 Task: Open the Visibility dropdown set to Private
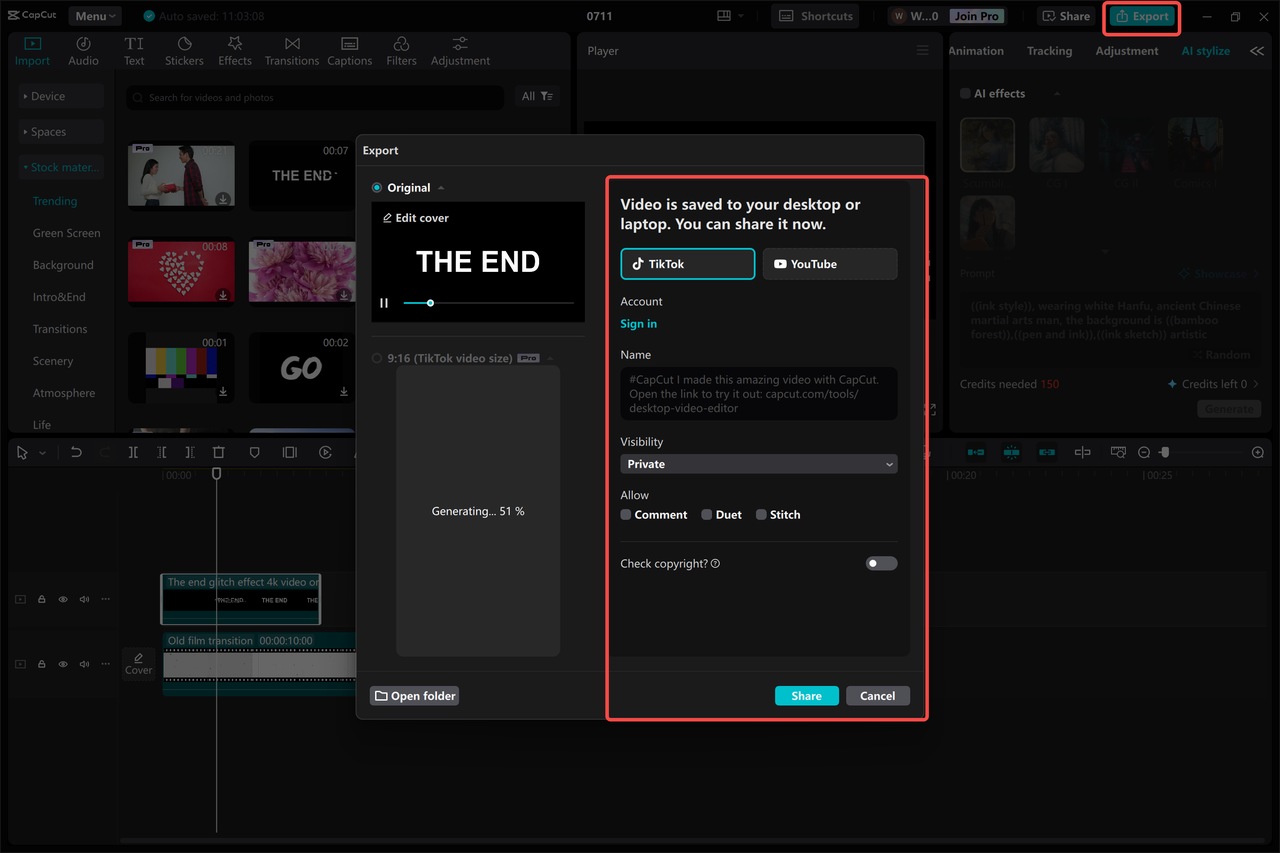[758, 464]
